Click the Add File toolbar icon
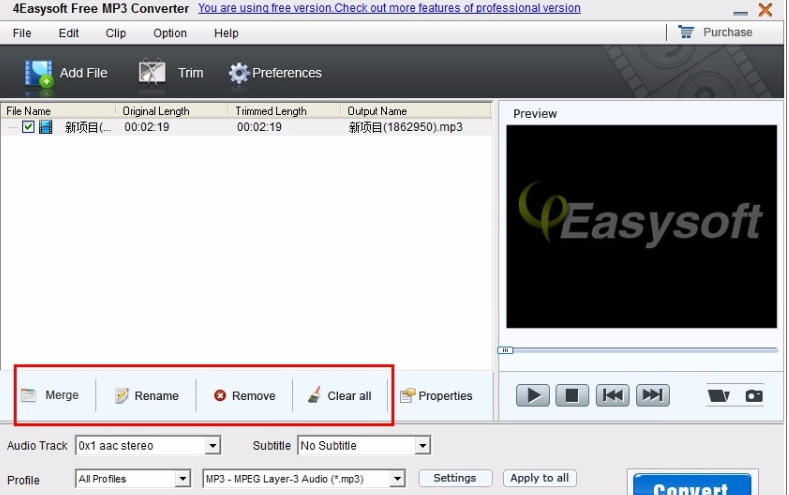The height and width of the screenshot is (495, 789). (40, 73)
